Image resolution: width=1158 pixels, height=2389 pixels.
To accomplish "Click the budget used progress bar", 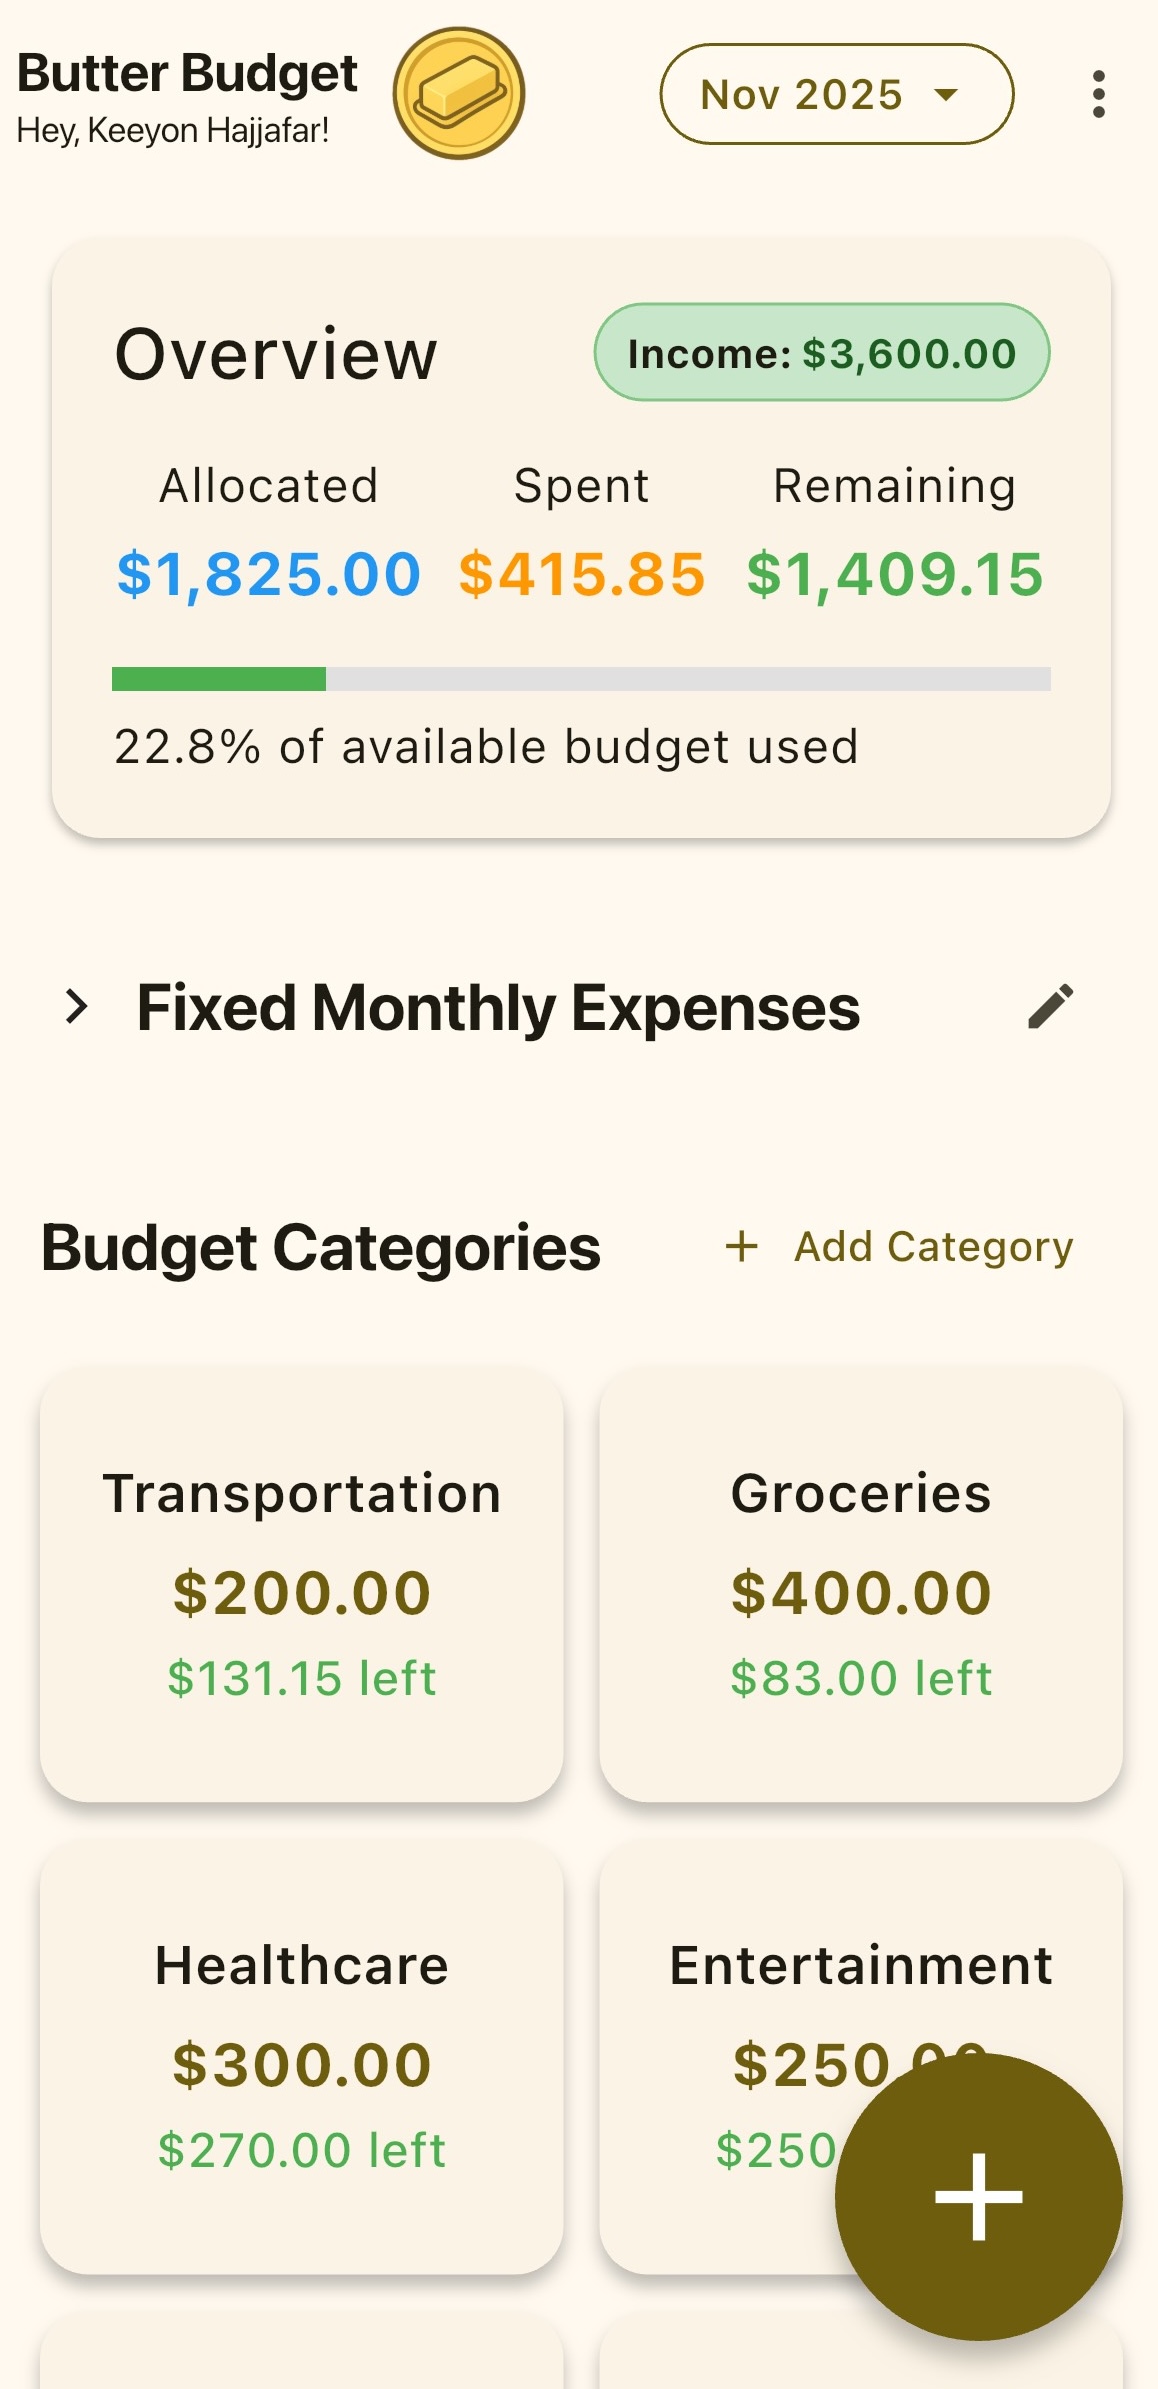I will pyautogui.click(x=580, y=679).
